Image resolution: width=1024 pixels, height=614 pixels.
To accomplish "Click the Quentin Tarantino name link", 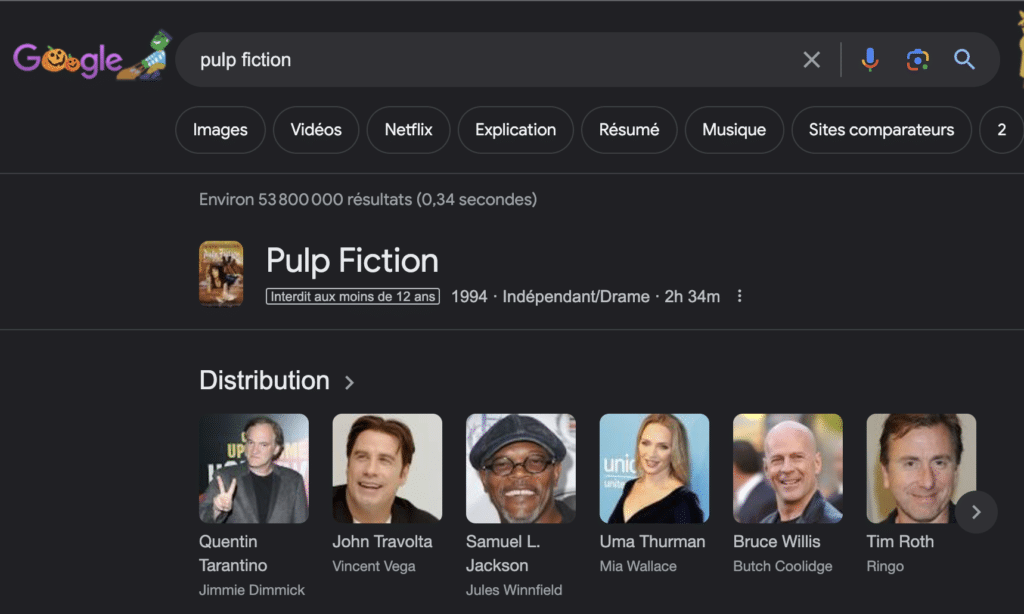I will point(233,553).
